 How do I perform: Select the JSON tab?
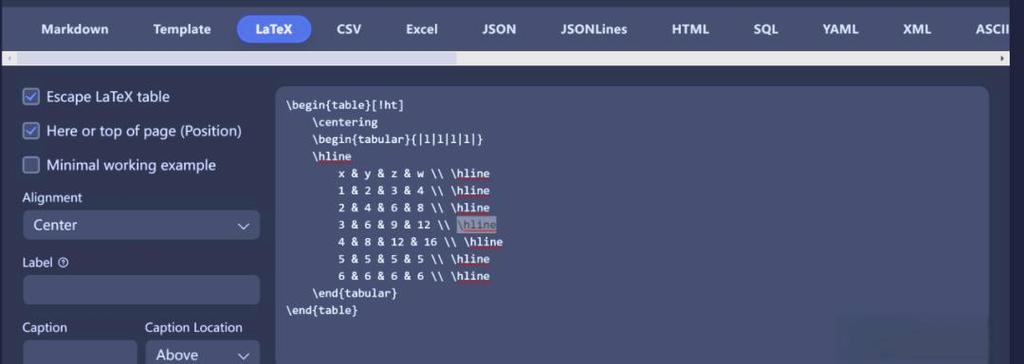pos(499,29)
